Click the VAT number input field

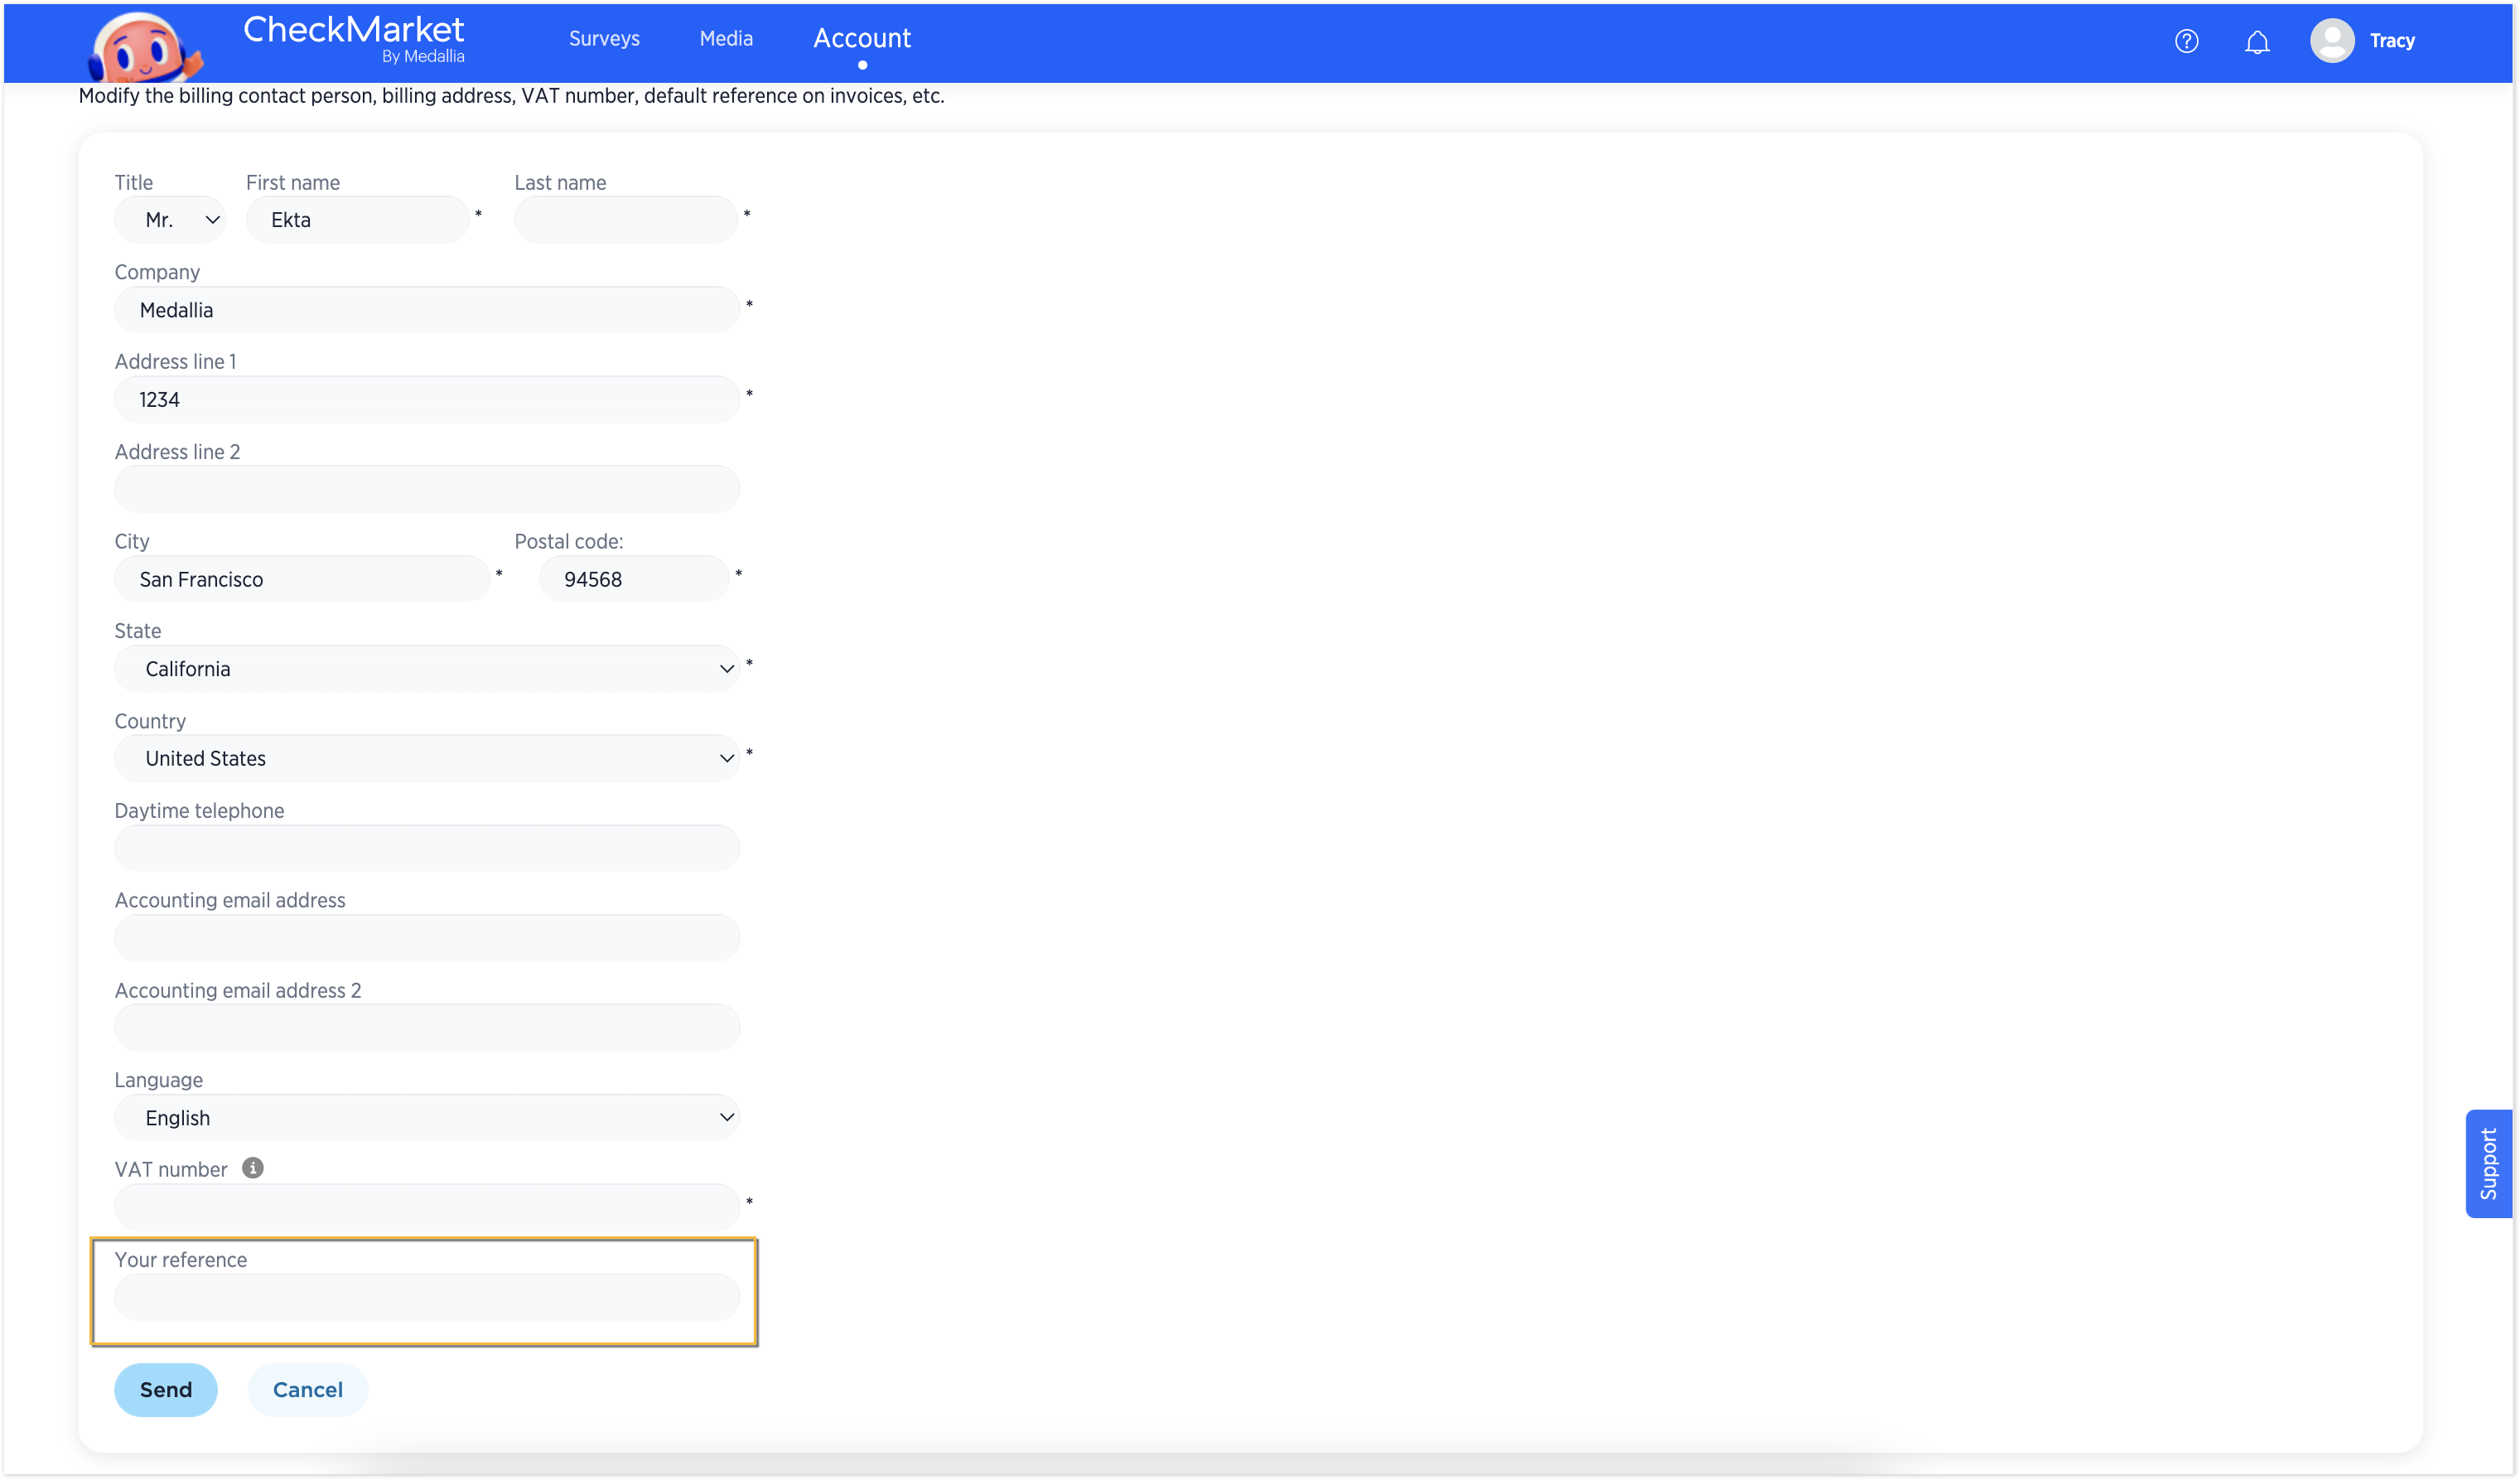(x=427, y=1207)
